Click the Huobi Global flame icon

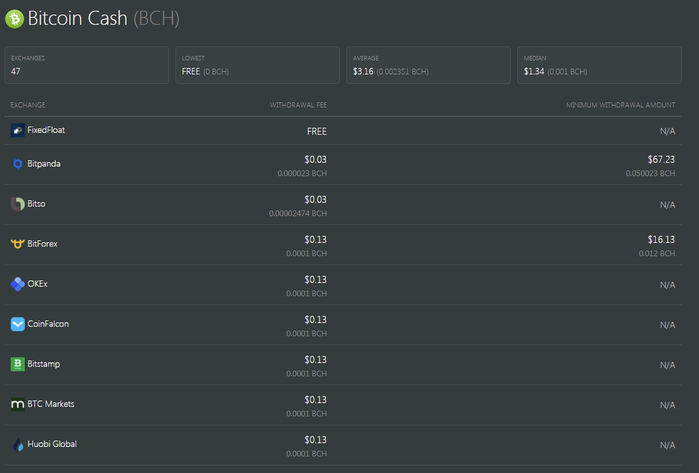(x=17, y=444)
